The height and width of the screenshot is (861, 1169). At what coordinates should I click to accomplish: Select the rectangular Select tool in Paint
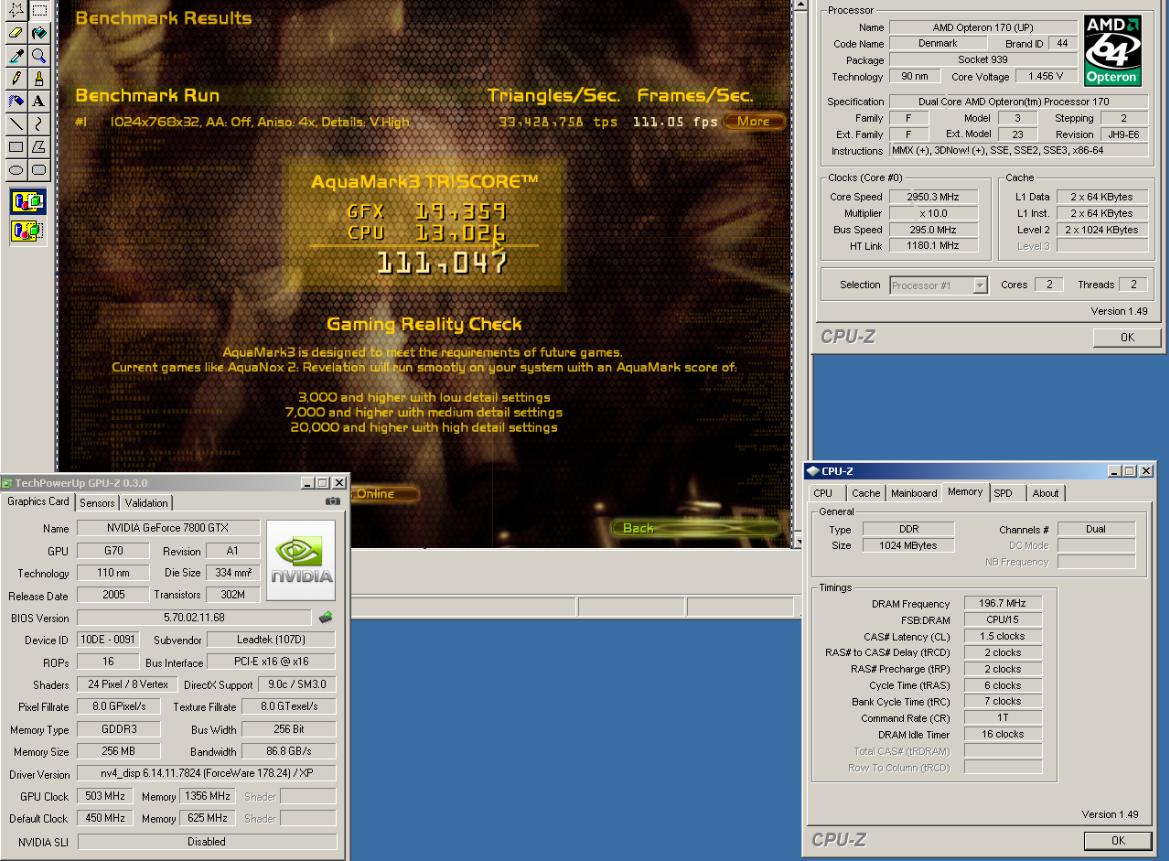point(39,10)
